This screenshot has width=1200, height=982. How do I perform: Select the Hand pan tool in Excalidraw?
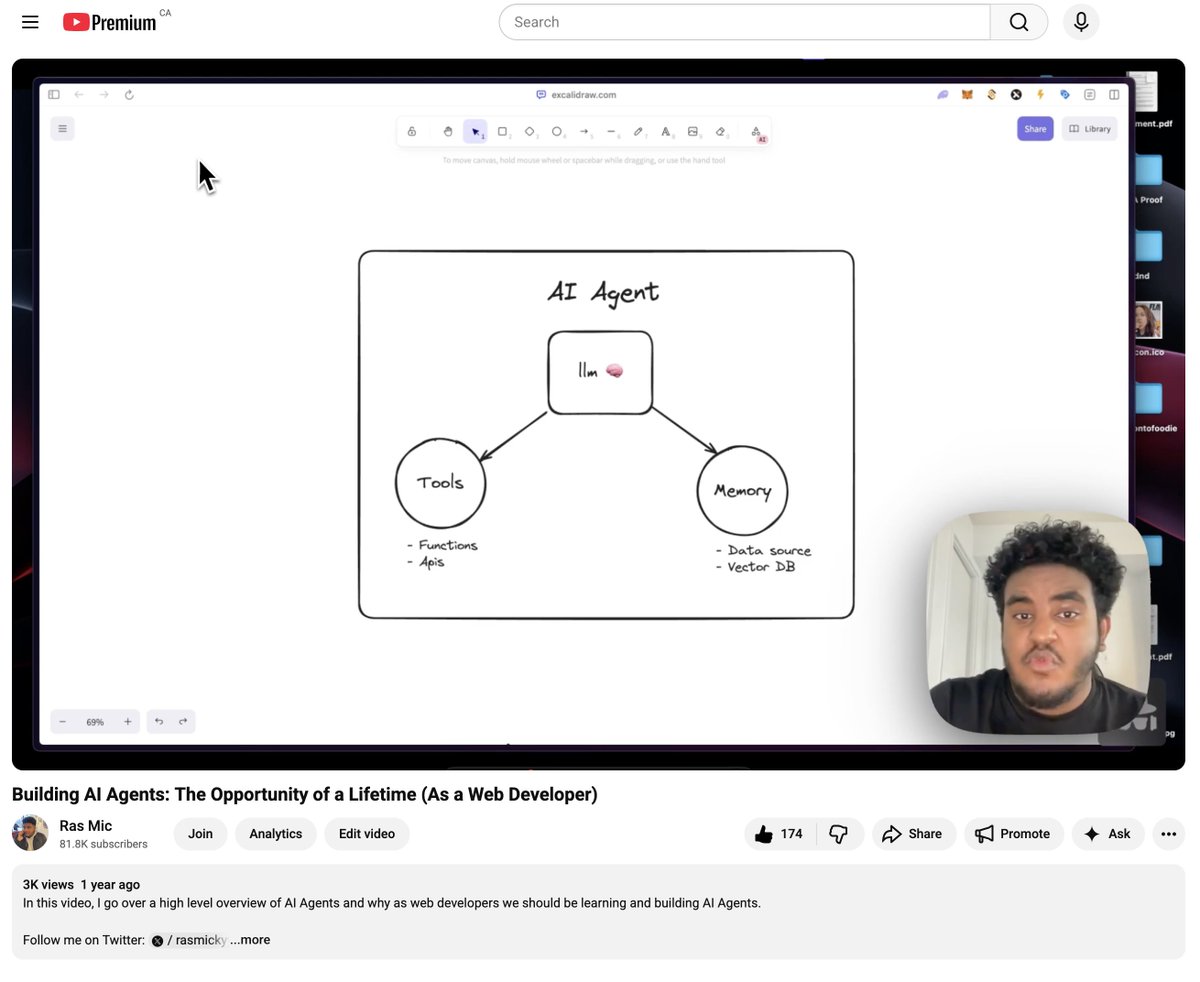448,131
